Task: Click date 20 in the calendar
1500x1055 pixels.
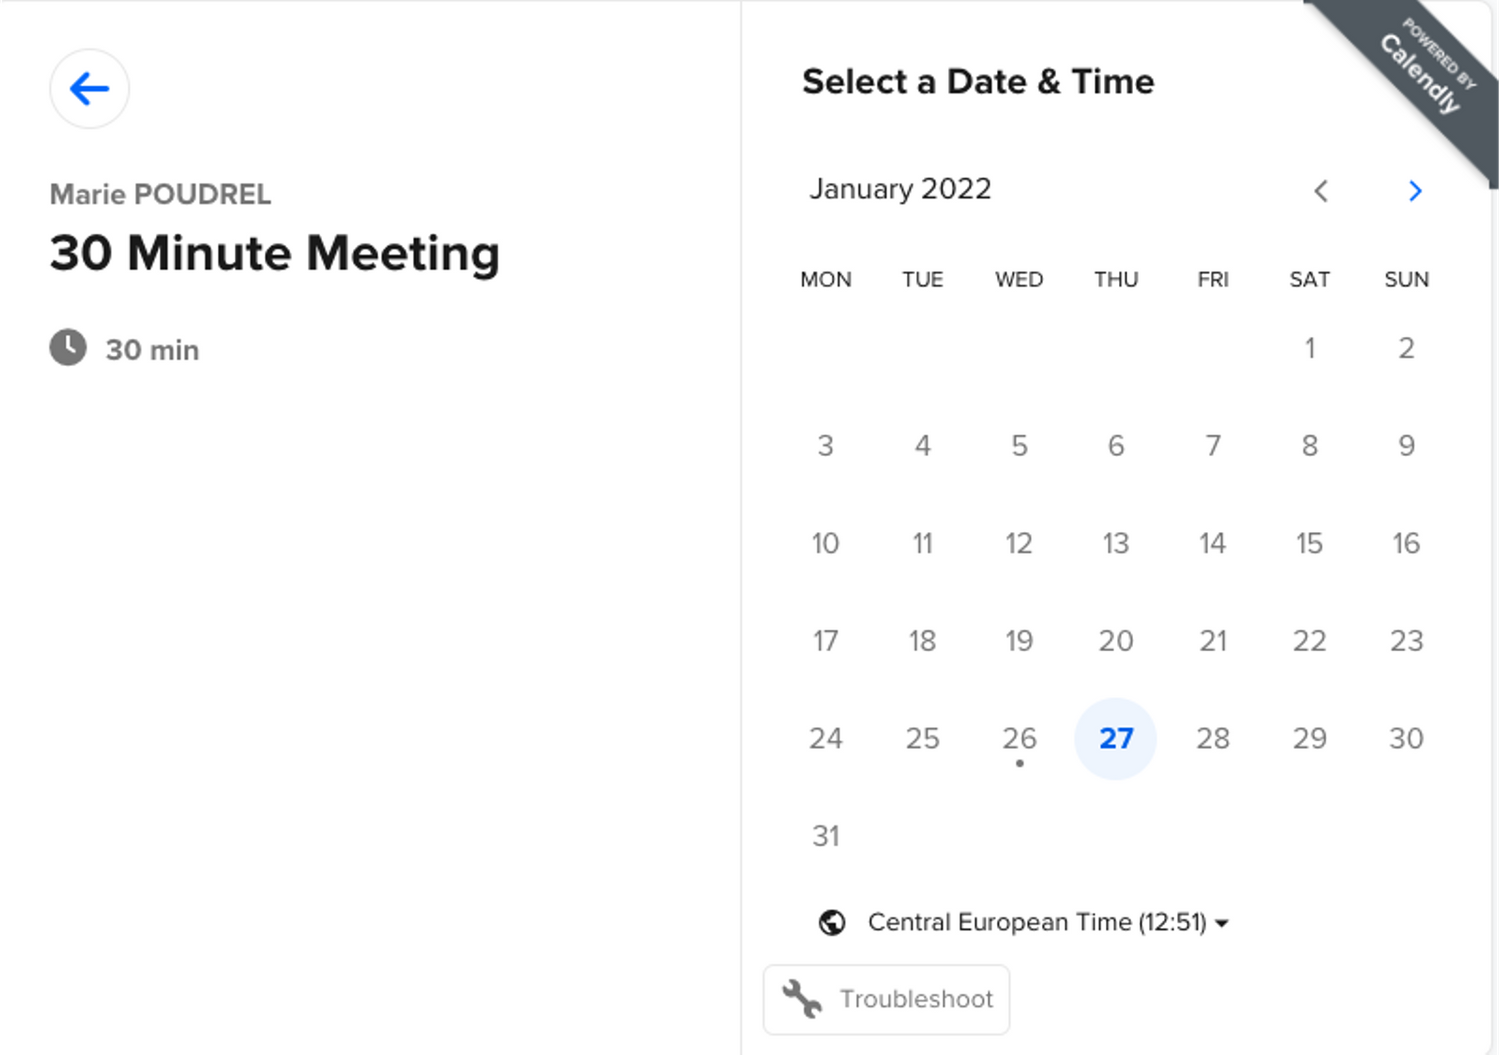Action: click(1115, 641)
